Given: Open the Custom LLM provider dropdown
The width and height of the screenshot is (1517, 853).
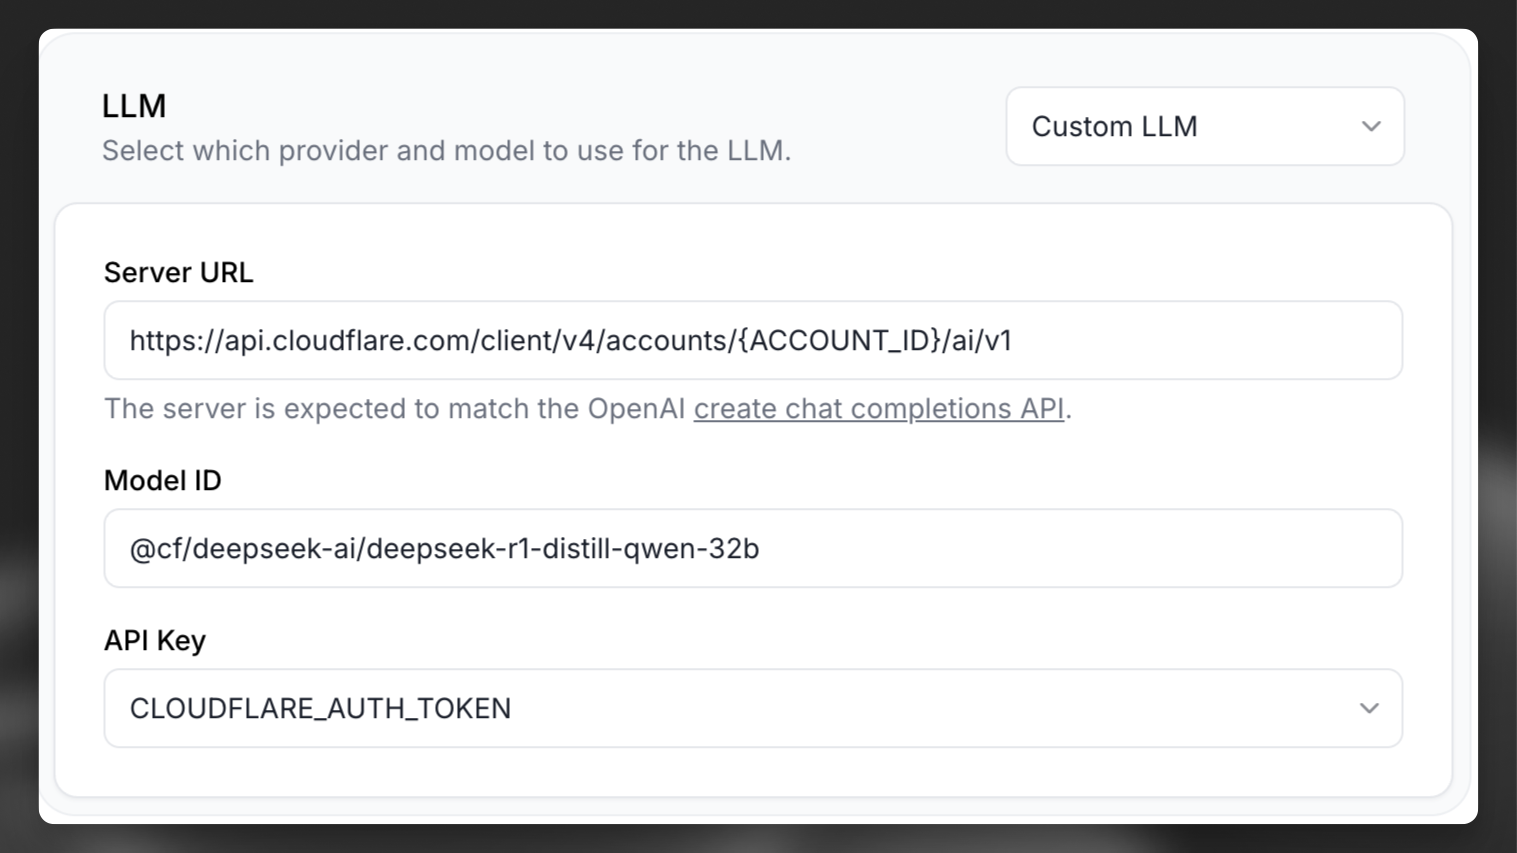Looking at the screenshot, I should pyautogui.click(x=1204, y=126).
